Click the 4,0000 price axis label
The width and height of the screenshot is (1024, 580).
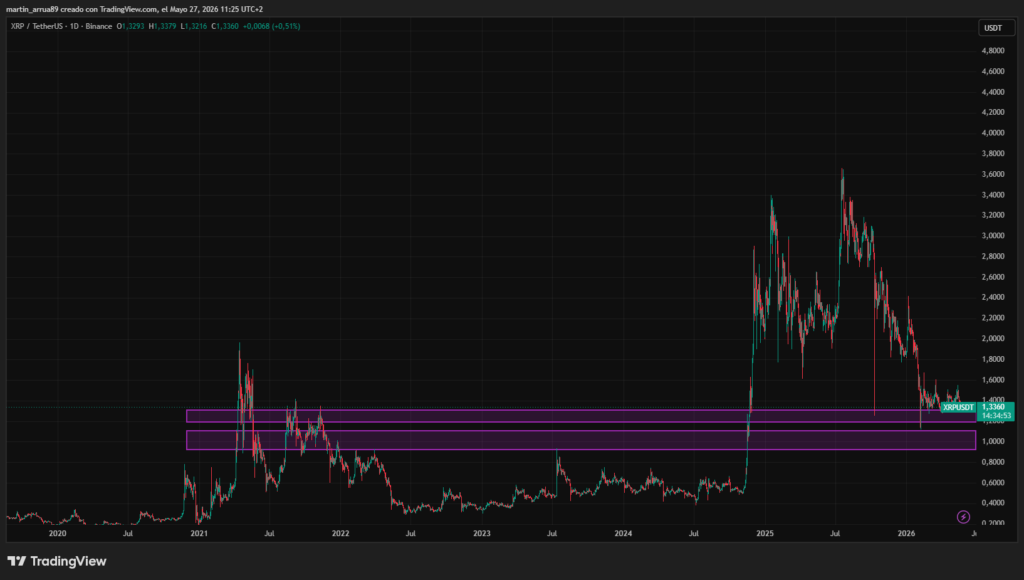[x=993, y=133]
